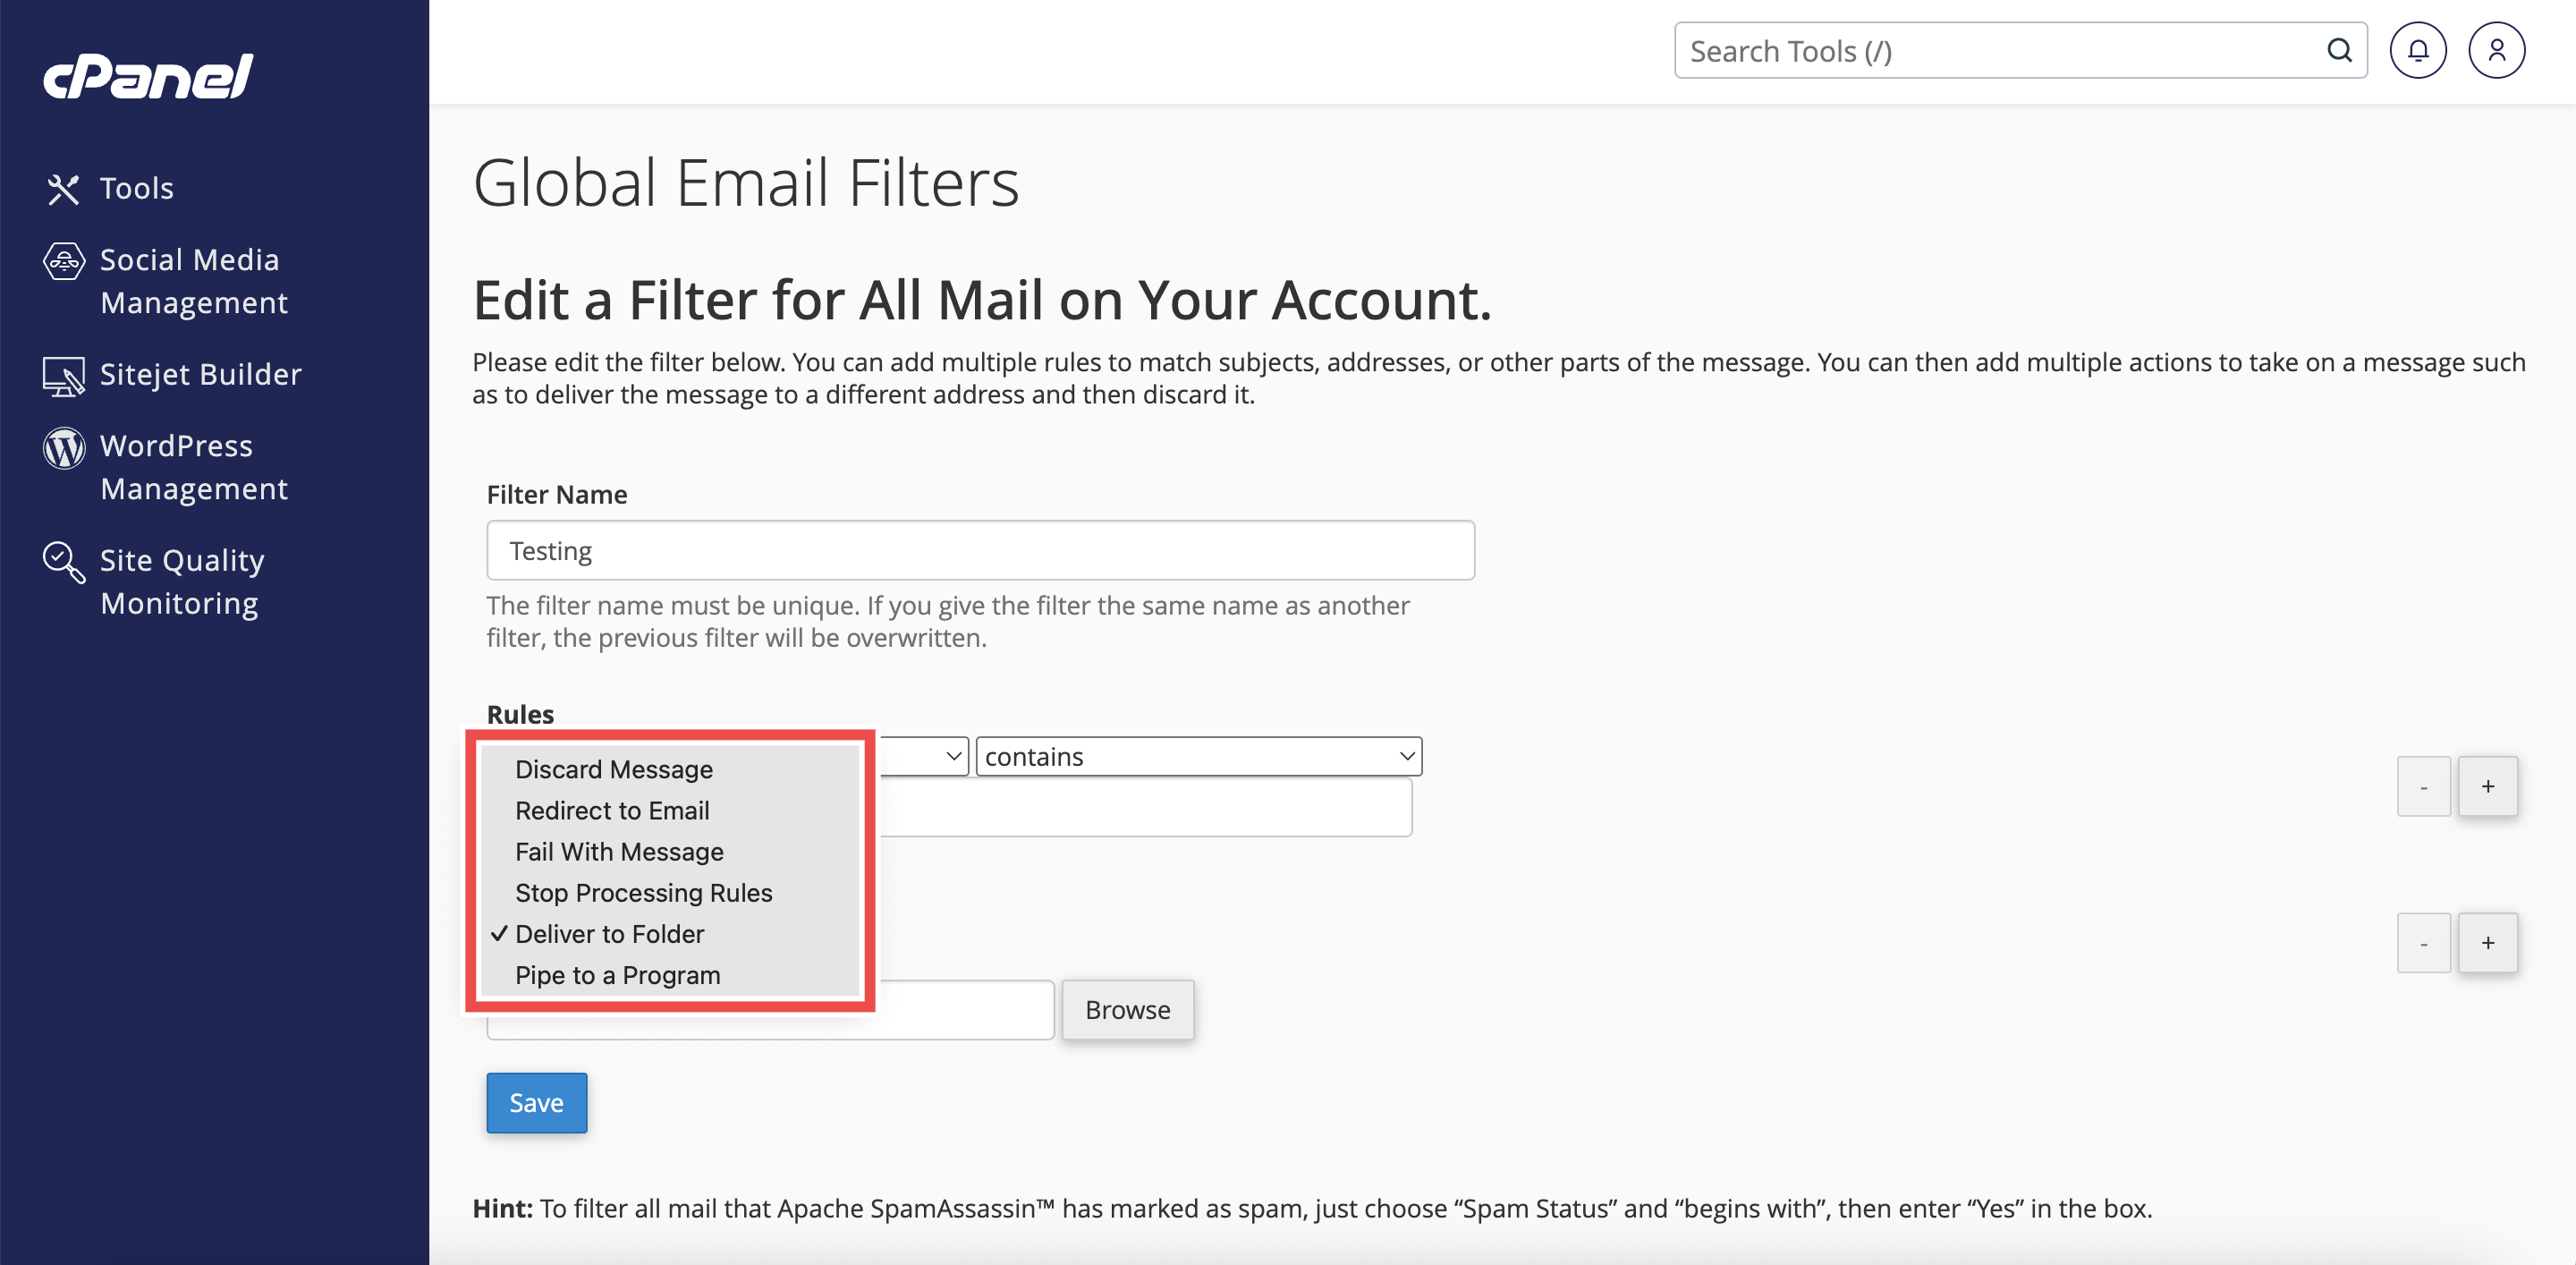Open notifications bell icon
Screen dimensions: 2576x1265
click(x=2417, y=51)
